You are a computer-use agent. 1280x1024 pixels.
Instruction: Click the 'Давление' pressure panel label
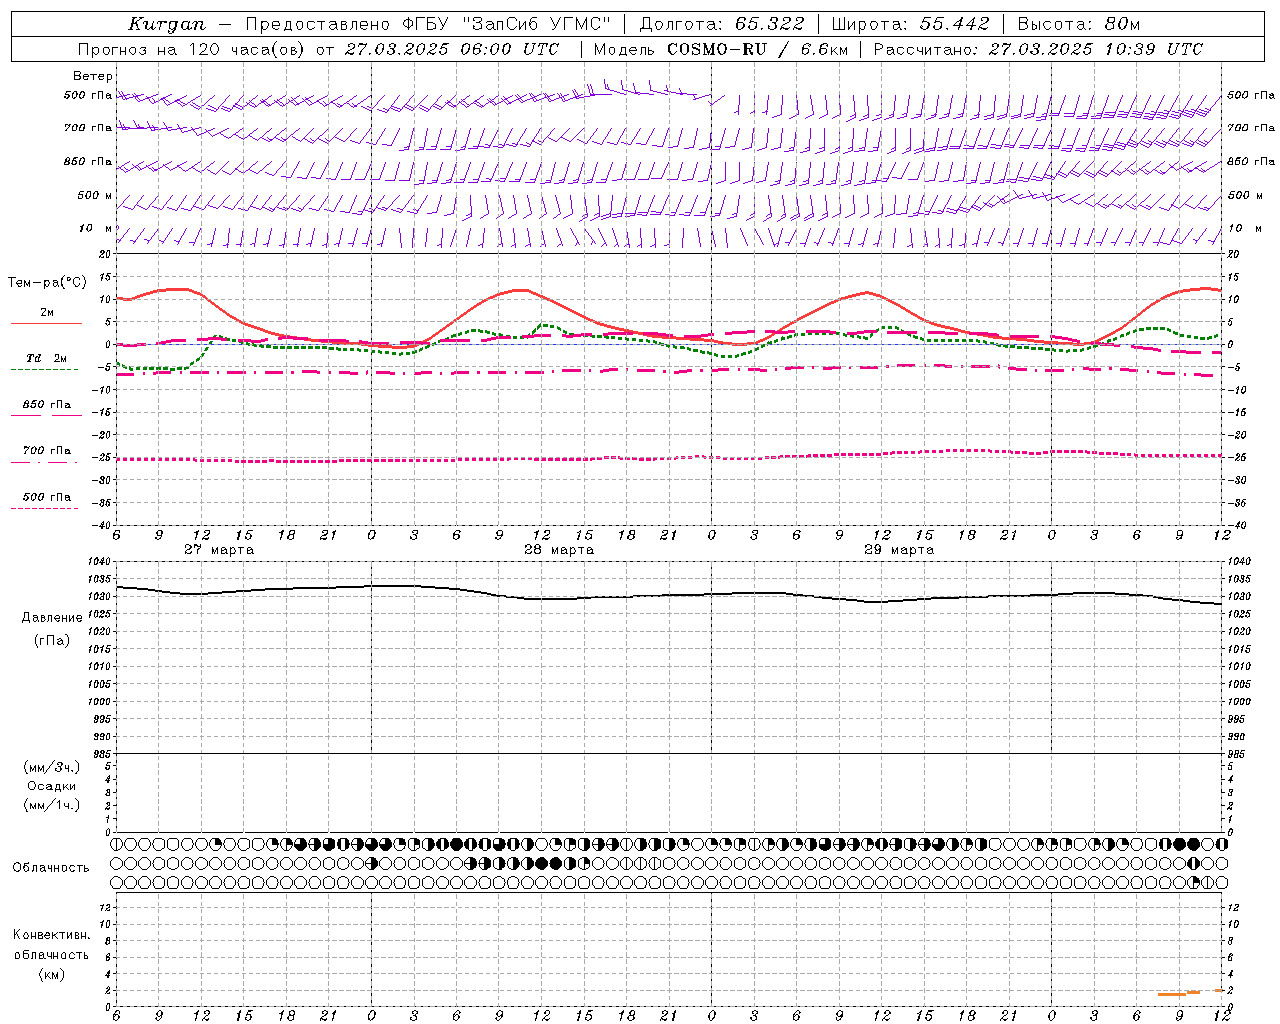coord(52,618)
